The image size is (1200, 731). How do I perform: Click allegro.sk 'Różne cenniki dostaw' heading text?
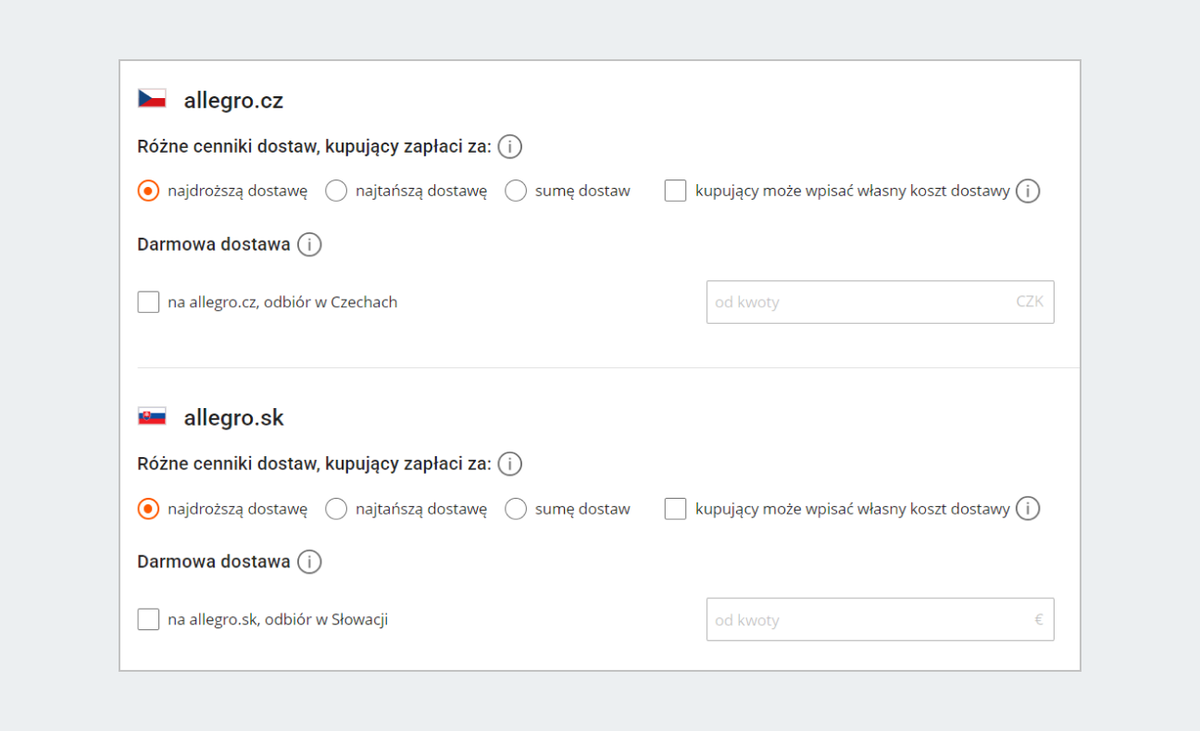tap(314, 465)
